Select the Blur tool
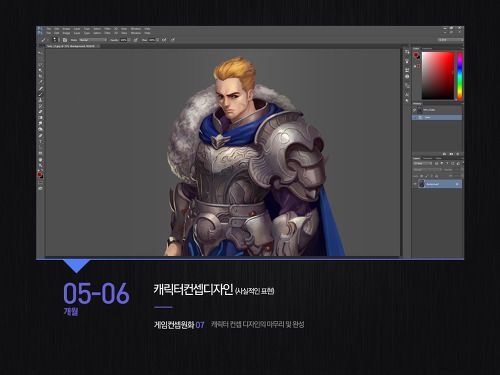The height and width of the screenshot is (375, 500). coord(41,123)
